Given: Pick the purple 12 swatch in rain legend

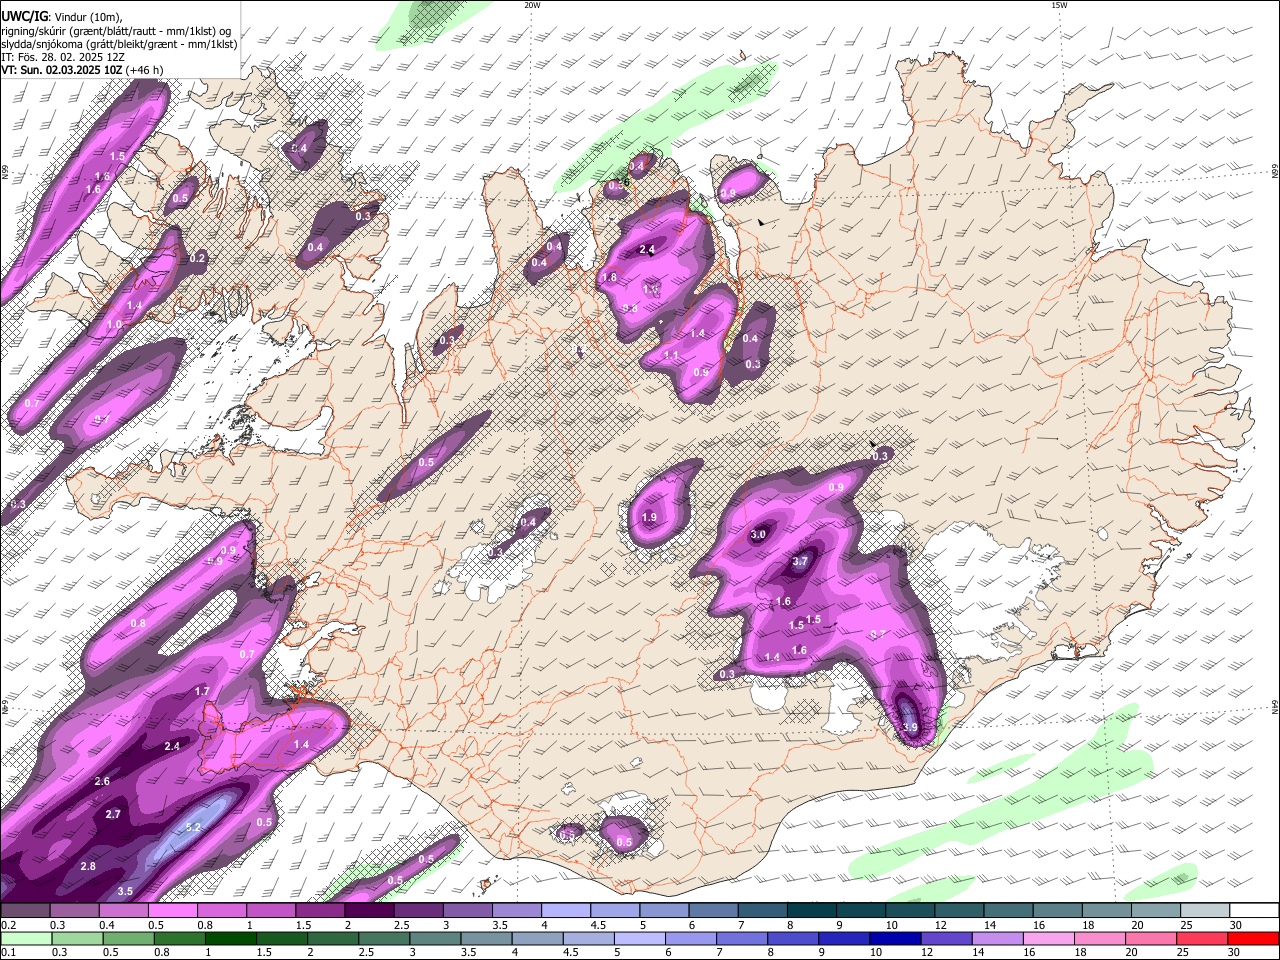Looking at the screenshot, I should point(947,938).
